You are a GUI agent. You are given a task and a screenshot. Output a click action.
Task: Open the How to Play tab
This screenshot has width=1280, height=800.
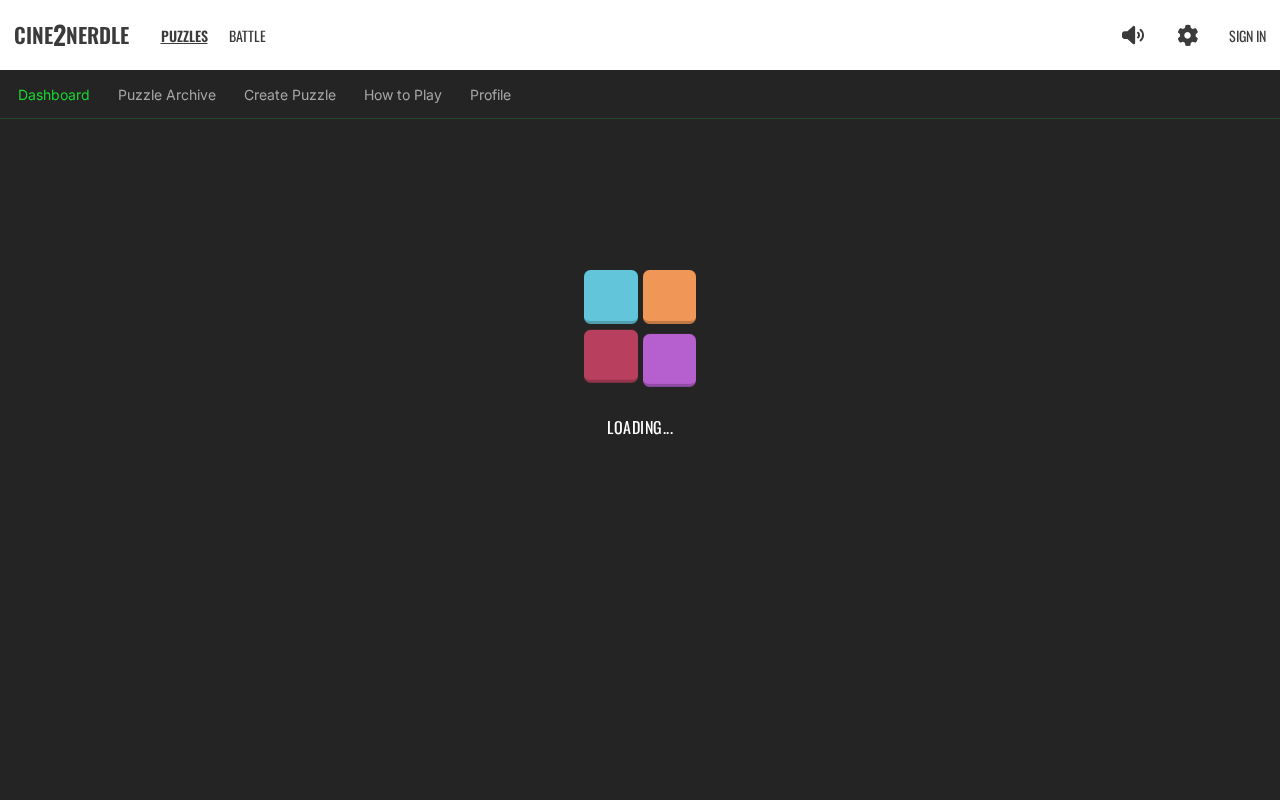403,95
